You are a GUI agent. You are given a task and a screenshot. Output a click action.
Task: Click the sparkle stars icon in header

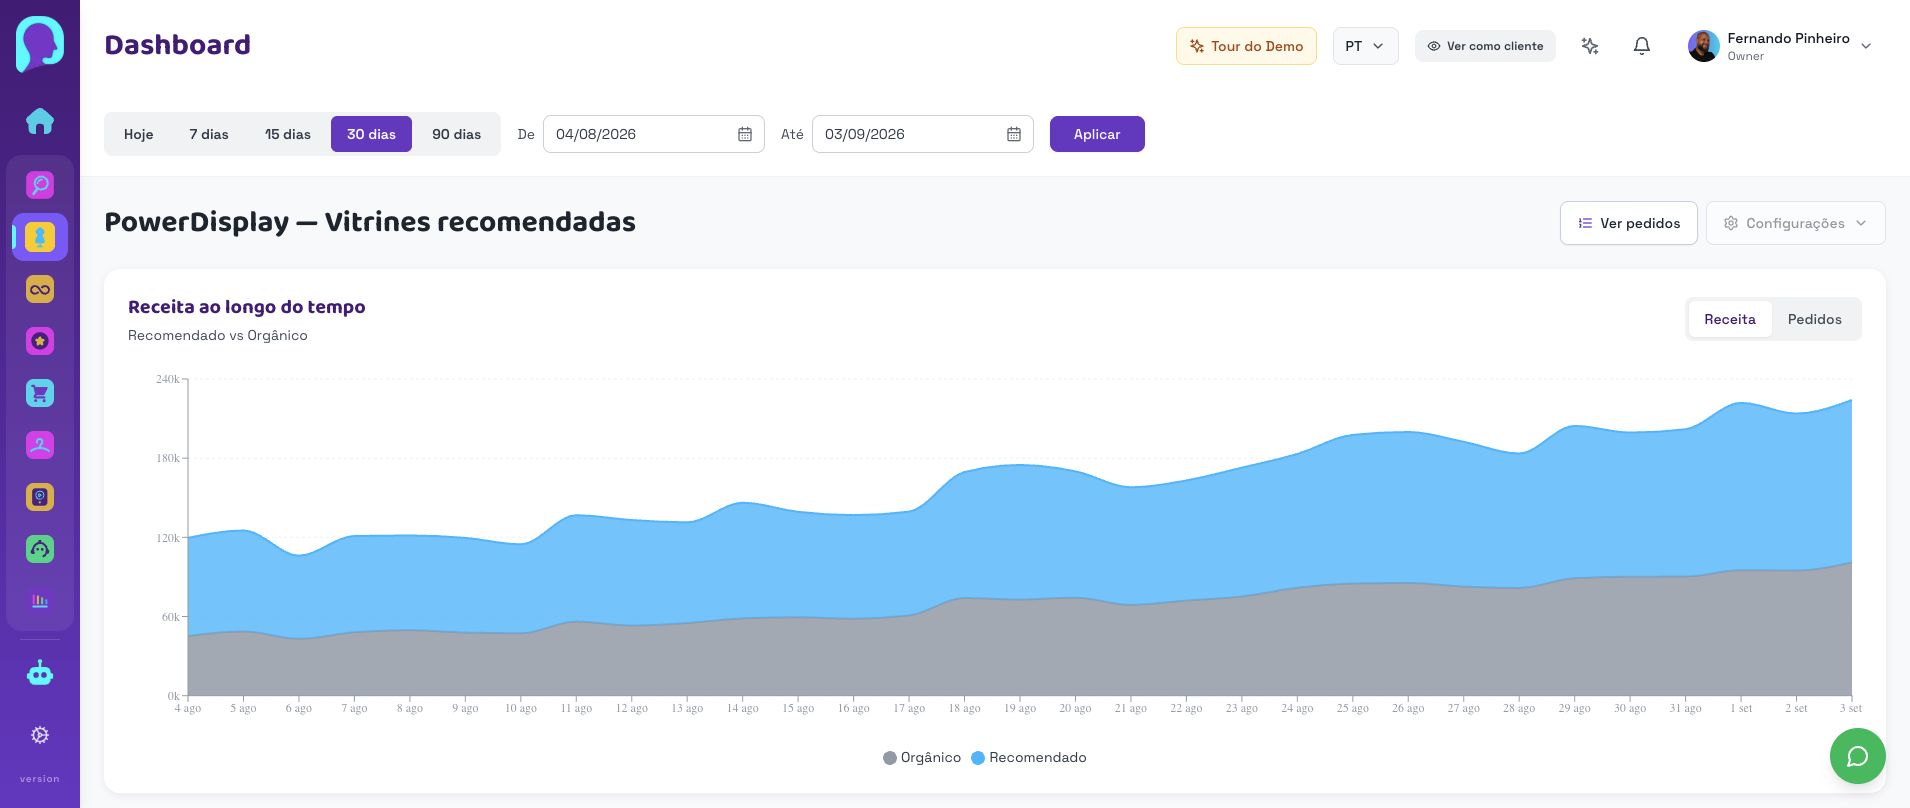click(1590, 46)
